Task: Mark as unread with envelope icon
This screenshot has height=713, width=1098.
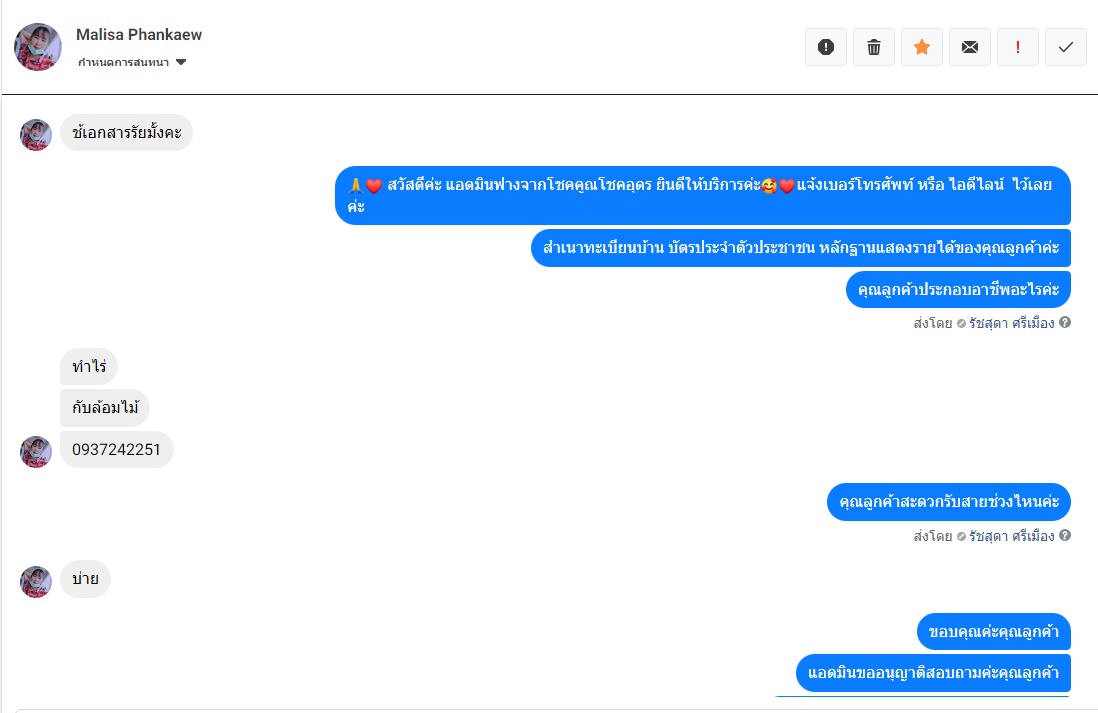Action: [970, 47]
